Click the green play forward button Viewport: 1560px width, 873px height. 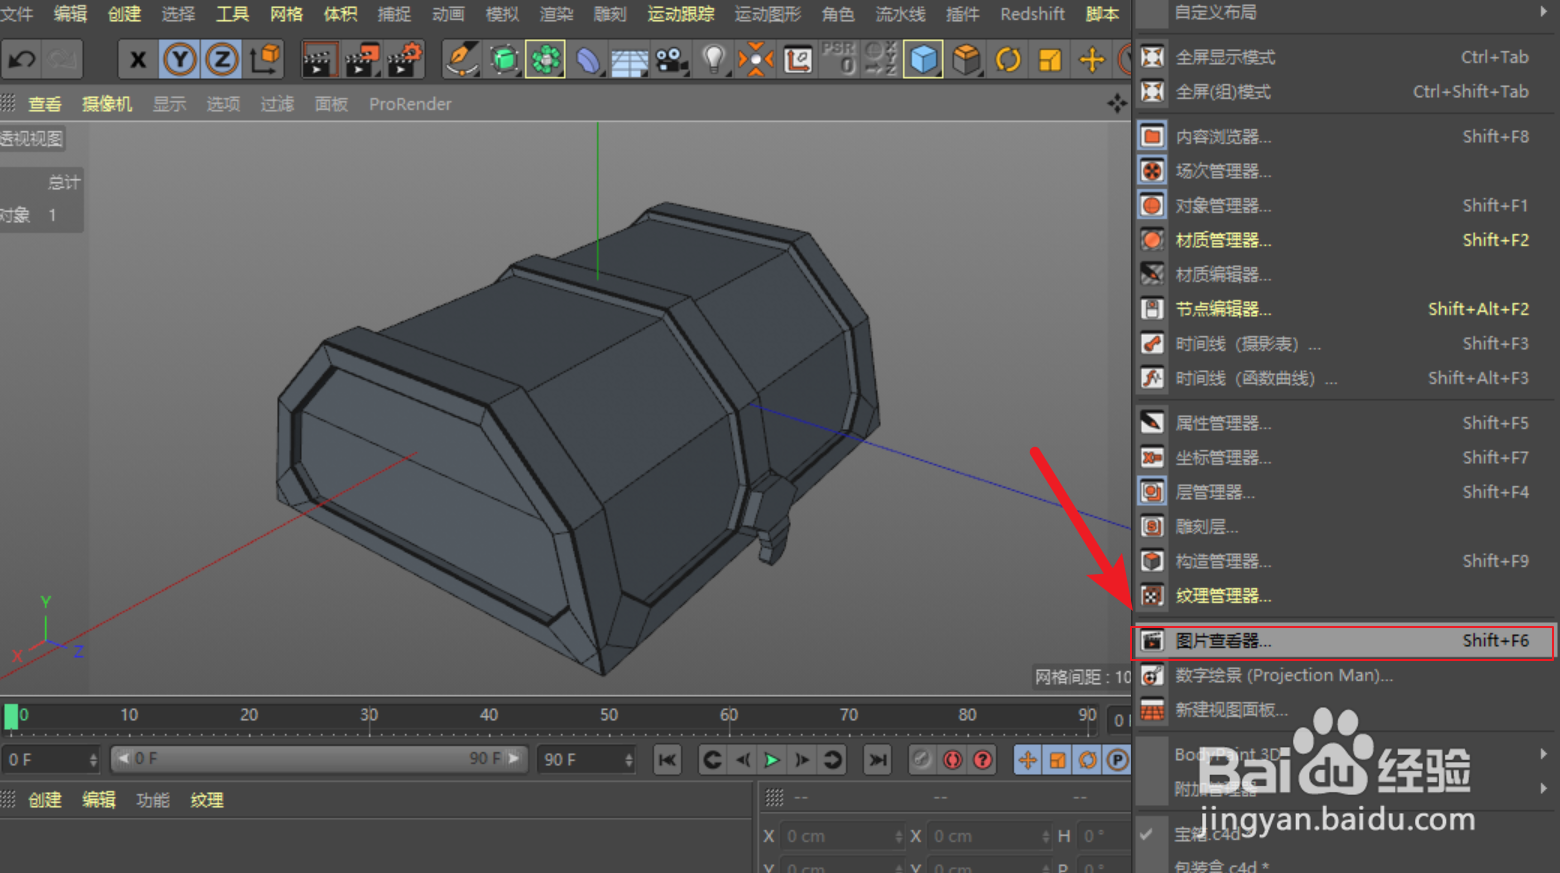coord(771,760)
